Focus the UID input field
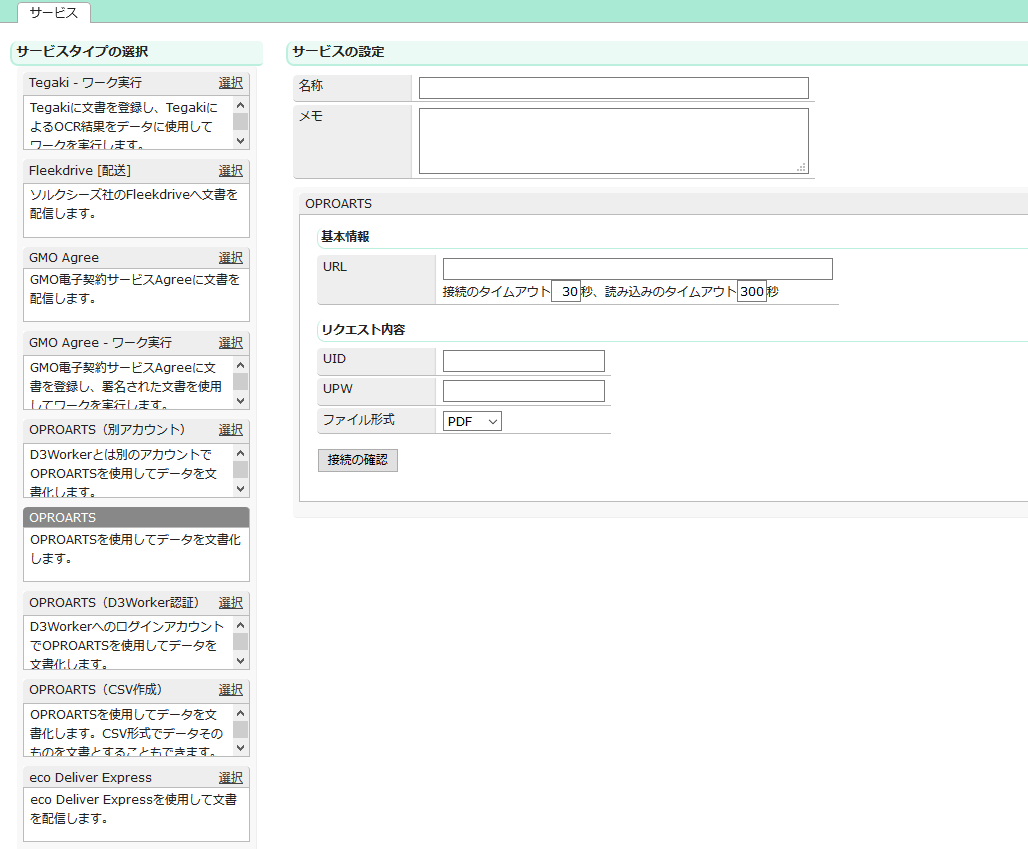This screenshot has width=1028, height=849. (523, 361)
